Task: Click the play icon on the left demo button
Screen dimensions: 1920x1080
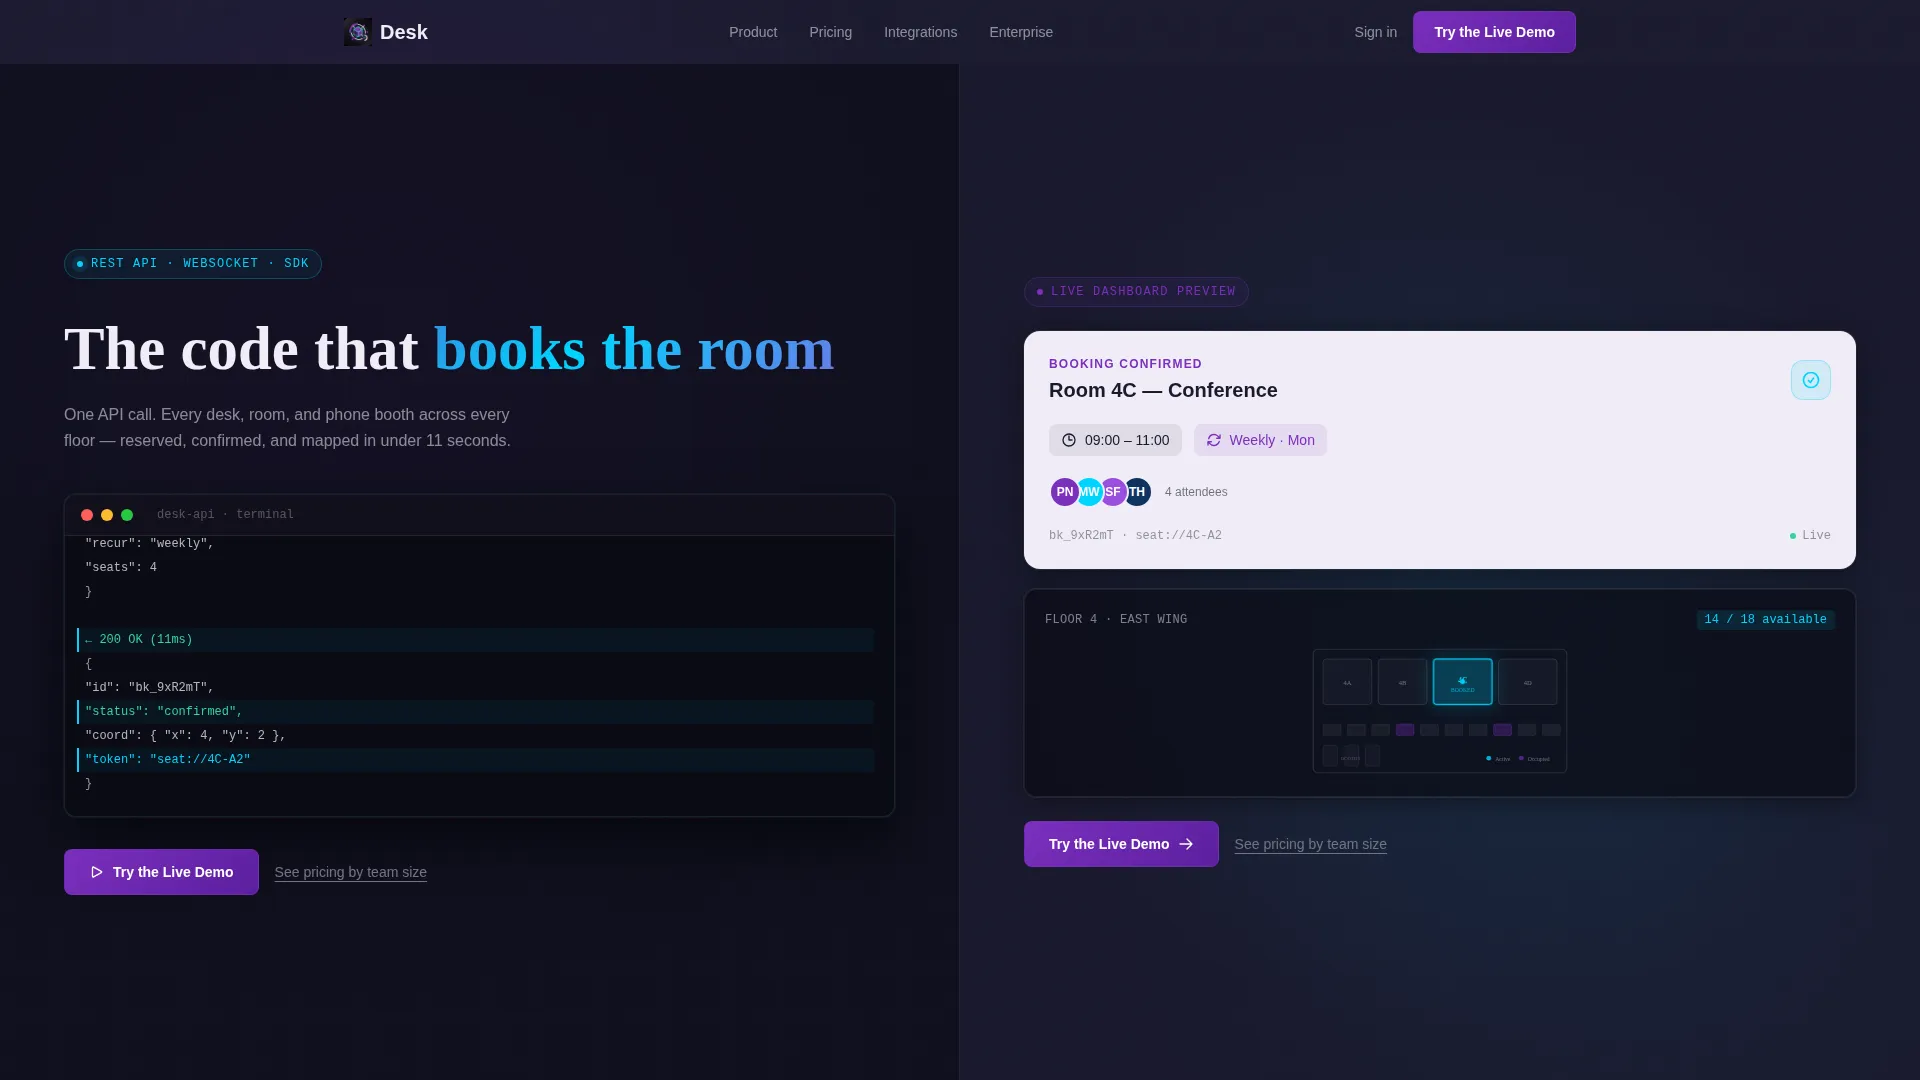Action: click(97, 872)
